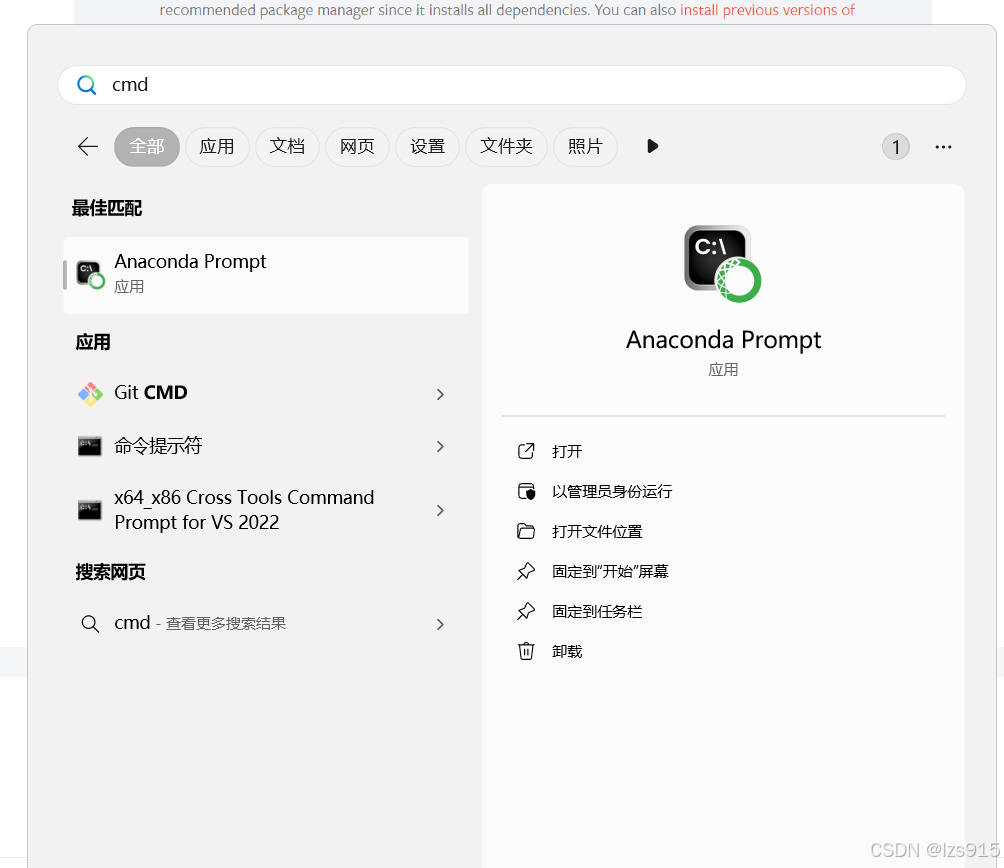Viewport: 1004px width, 868px height.
Task: Click the round badge showing 1
Action: pyautogui.click(x=896, y=147)
